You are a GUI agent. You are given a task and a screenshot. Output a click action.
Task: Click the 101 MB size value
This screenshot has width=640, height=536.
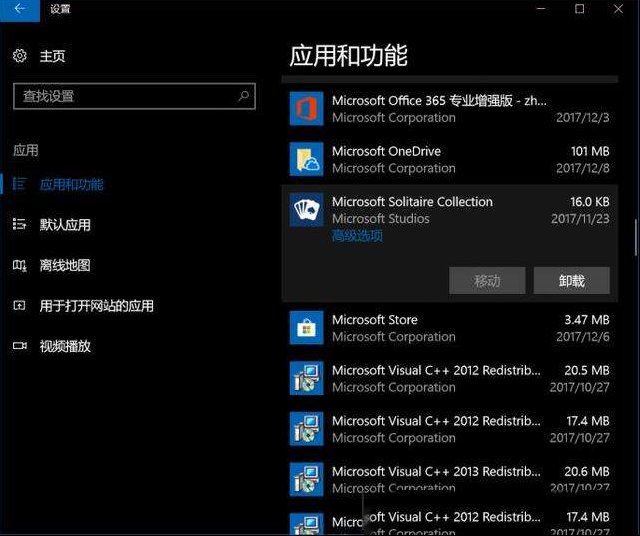click(590, 151)
